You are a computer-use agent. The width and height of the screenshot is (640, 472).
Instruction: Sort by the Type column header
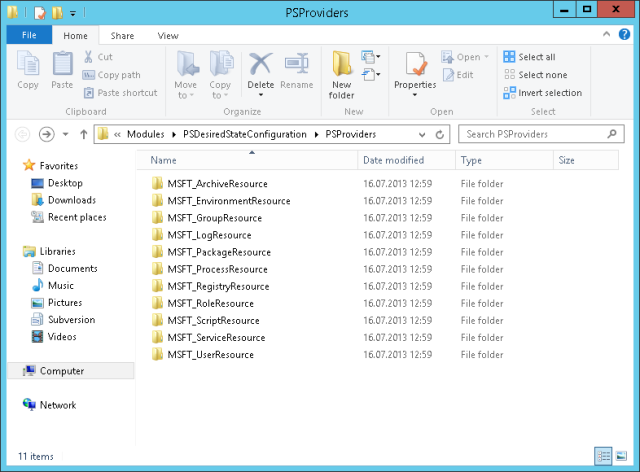[504, 160]
